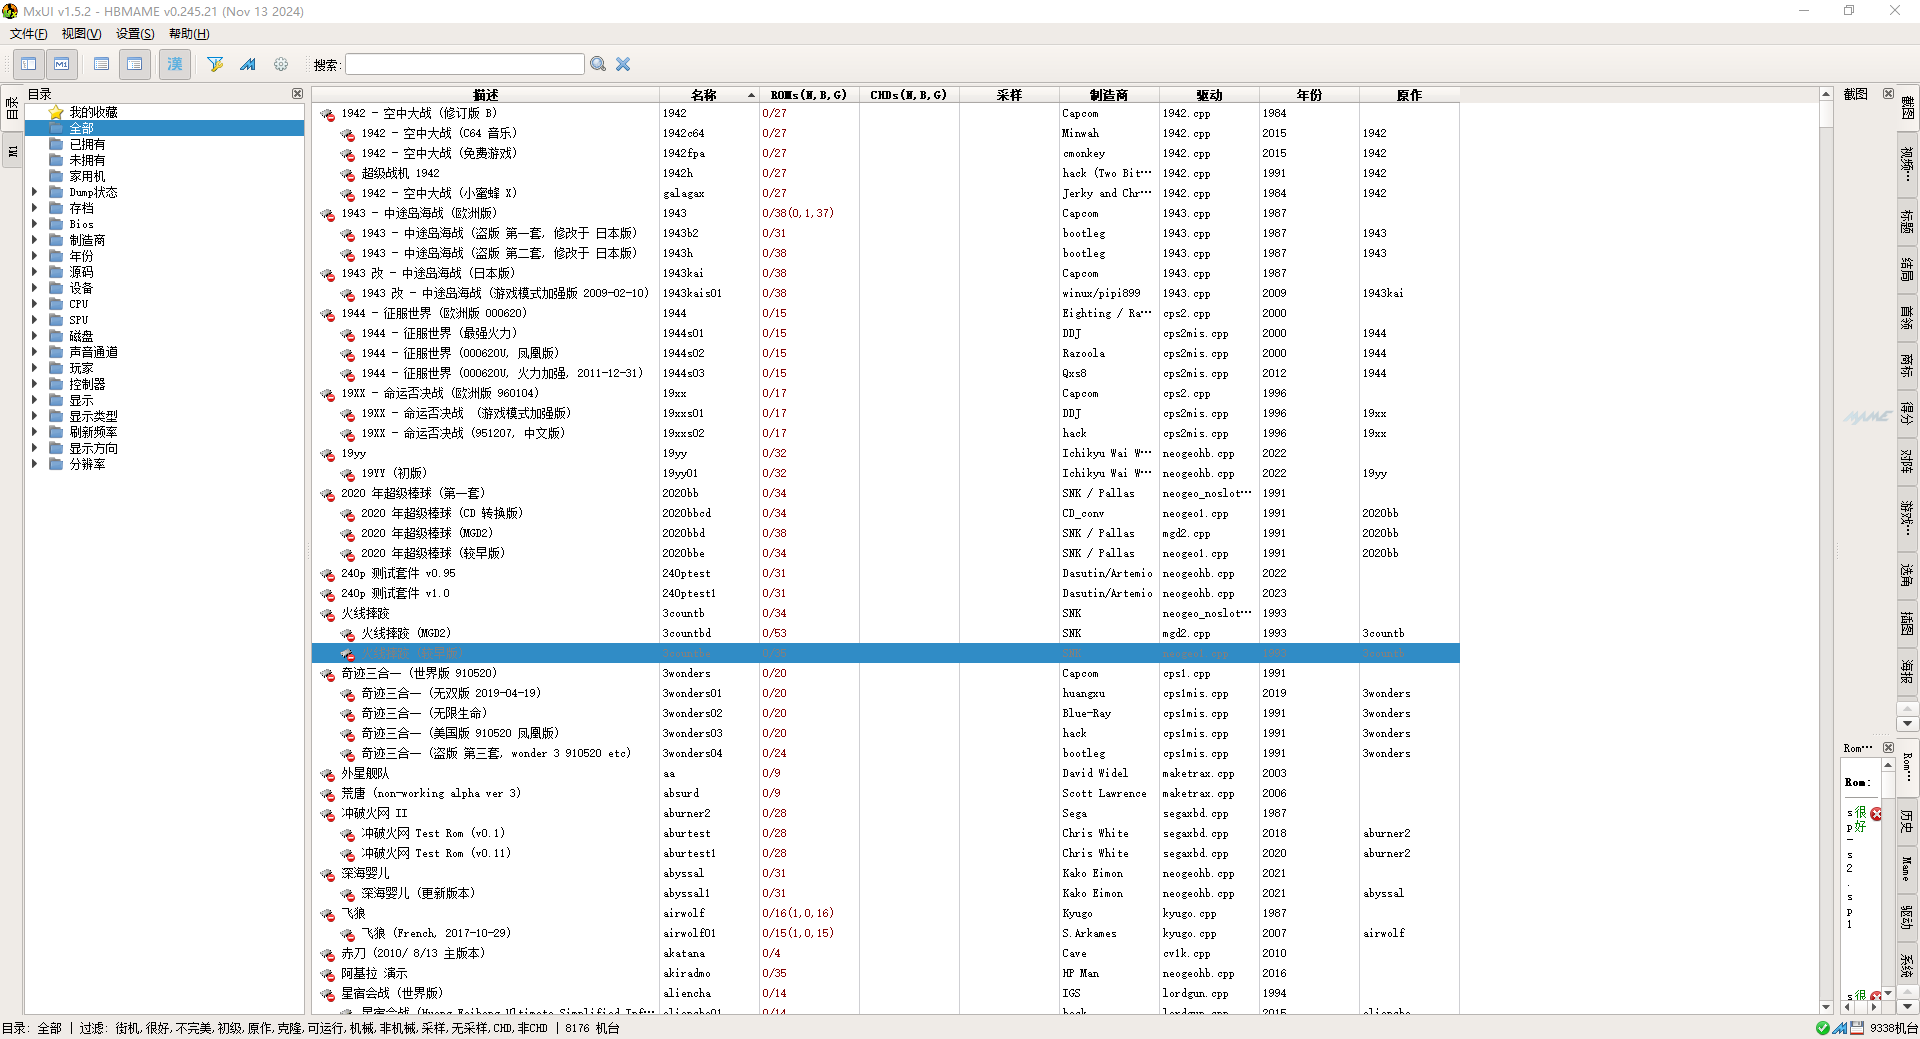Click icon of 赤刀 (2010/8/13 主版本) row
This screenshot has width=1920, height=1039.
[328, 954]
